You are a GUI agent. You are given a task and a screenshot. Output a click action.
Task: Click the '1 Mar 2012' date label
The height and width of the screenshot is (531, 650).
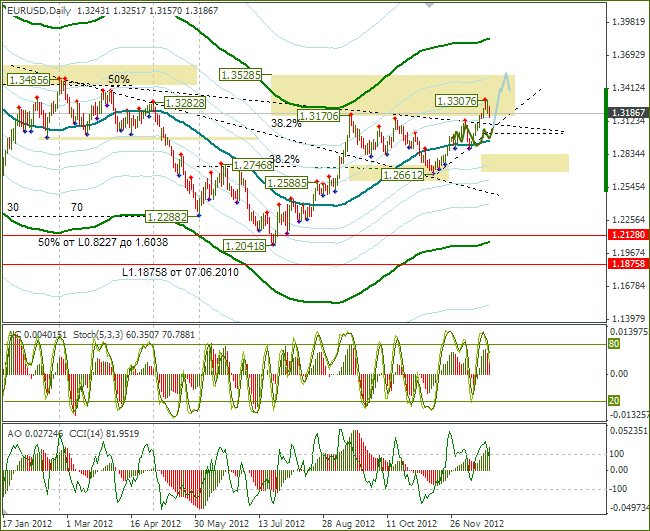[90, 524]
